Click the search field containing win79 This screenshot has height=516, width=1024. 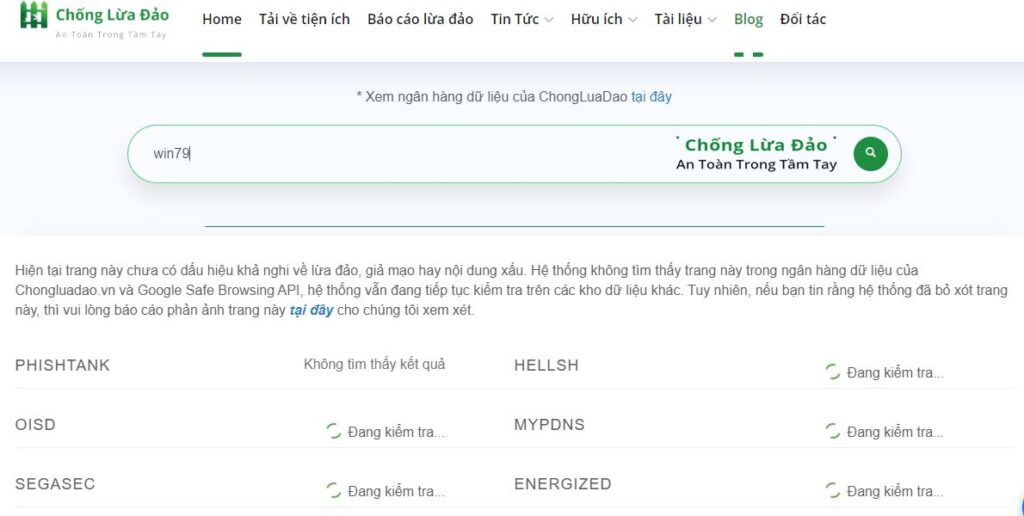tap(400, 153)
